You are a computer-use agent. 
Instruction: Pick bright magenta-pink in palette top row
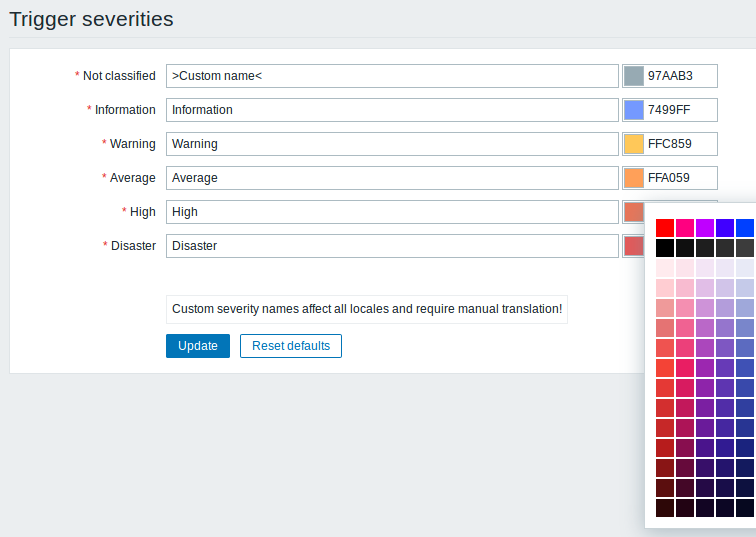[685, 228]
